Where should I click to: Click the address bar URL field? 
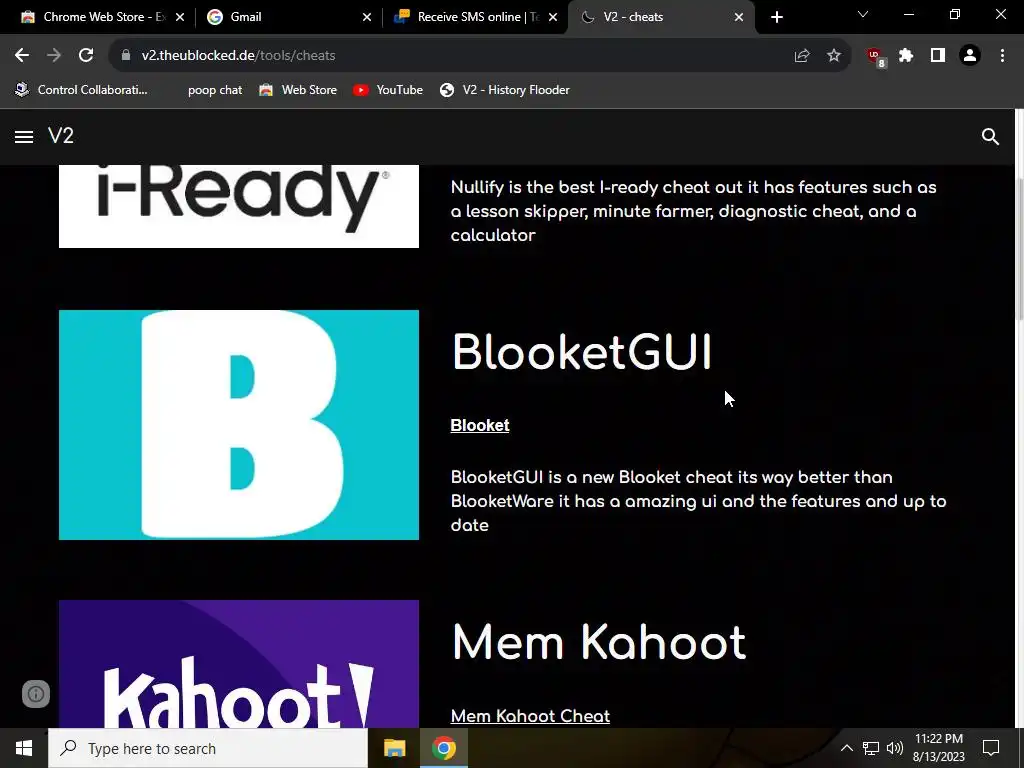[x=457, y=56]
